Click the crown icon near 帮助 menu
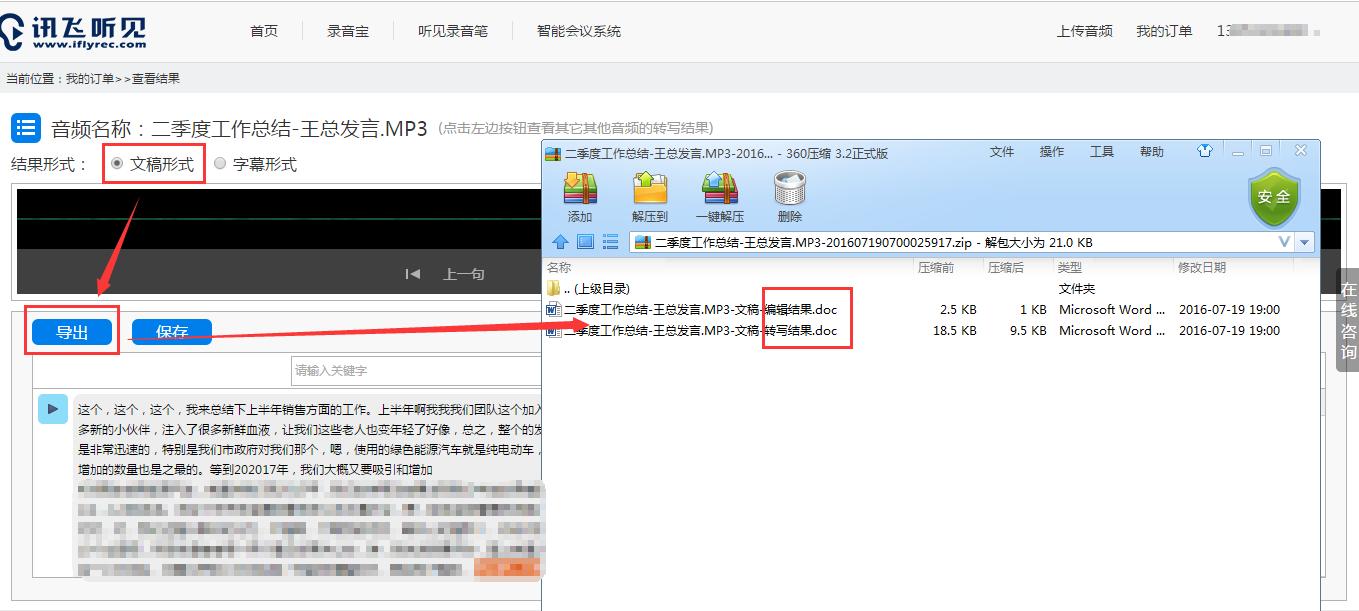Screen dimensions: 1359x611 (1205, 150)
